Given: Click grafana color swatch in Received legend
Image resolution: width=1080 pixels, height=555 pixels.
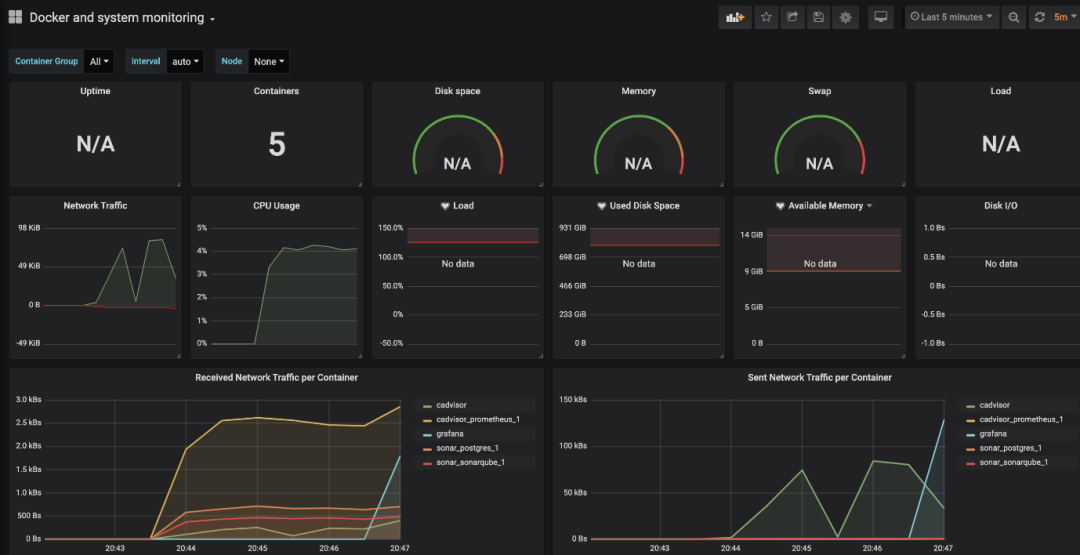Looking at the screenshot, I should (x=428, y=434).
